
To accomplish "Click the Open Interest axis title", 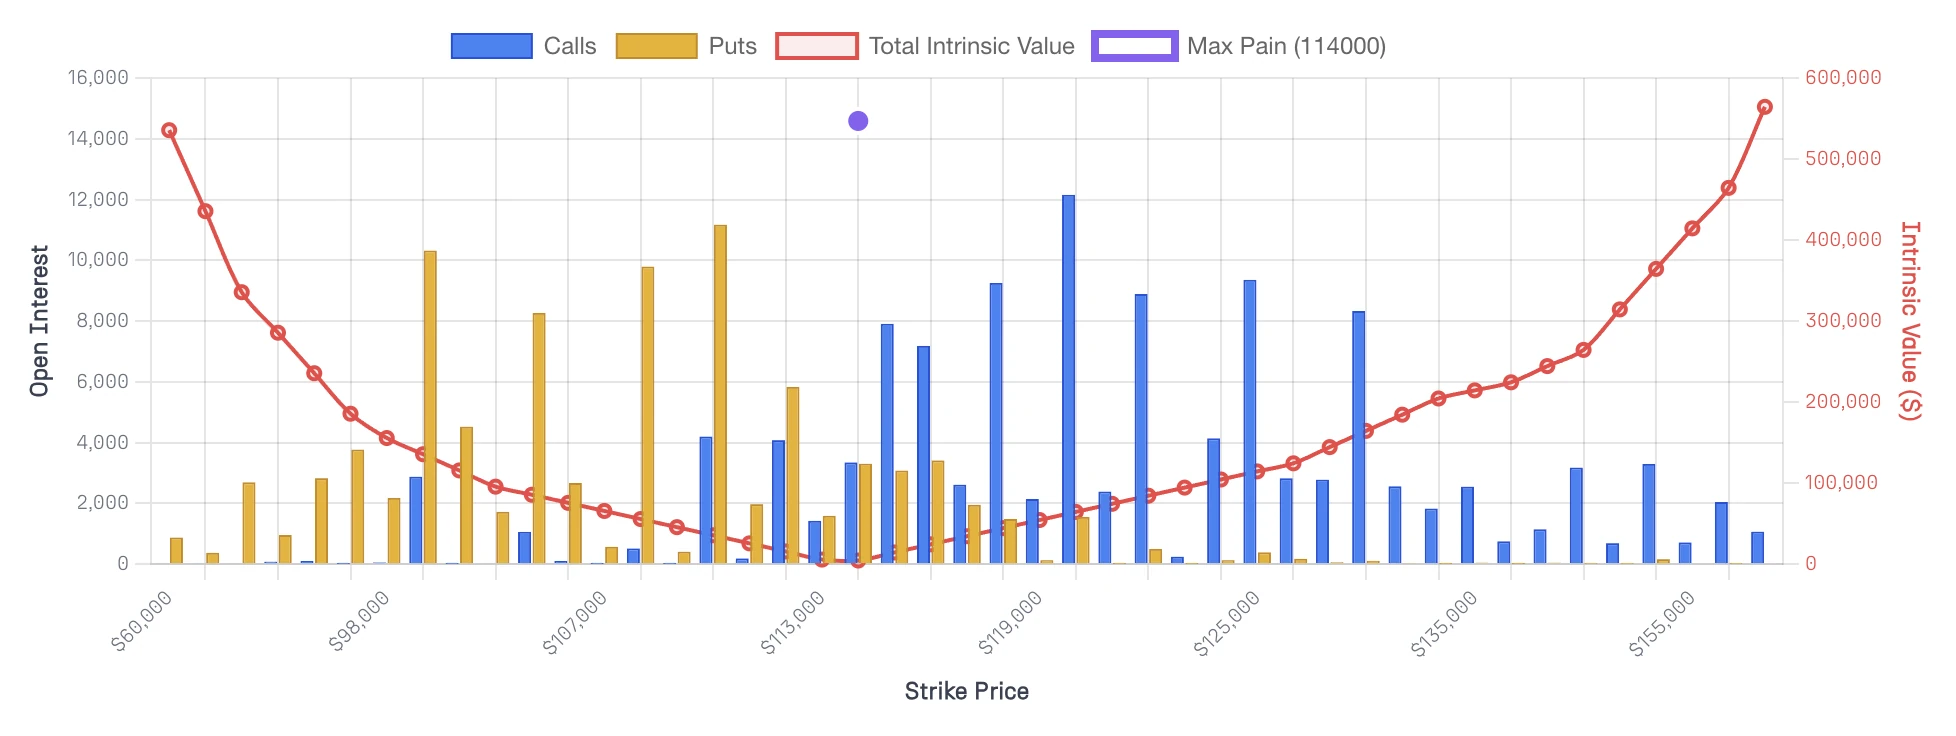I will point(39,321).
